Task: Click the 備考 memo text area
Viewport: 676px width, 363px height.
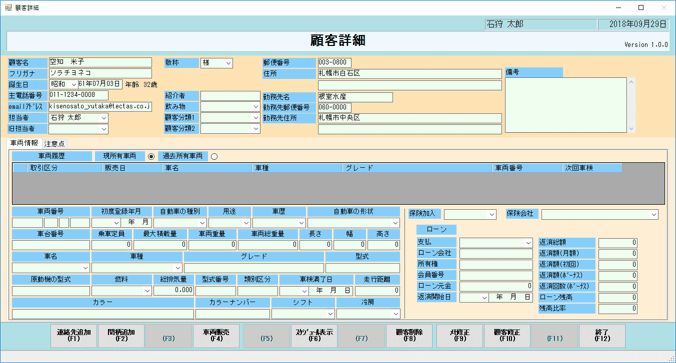Action: coord(566,105)
